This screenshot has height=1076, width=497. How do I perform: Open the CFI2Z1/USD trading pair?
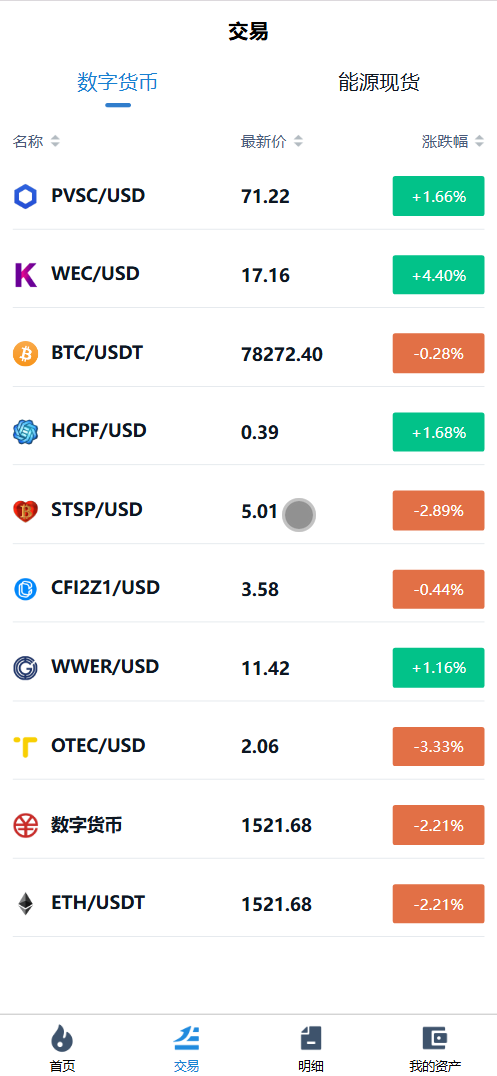click(x=248, y=589)
